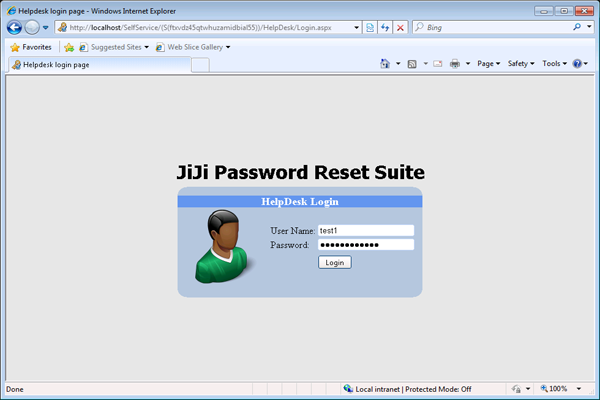Image resolution: width=600 pixels, height=400 pixels.
Task: Maximize the Internet Explorer window
Action: (564, 11)
